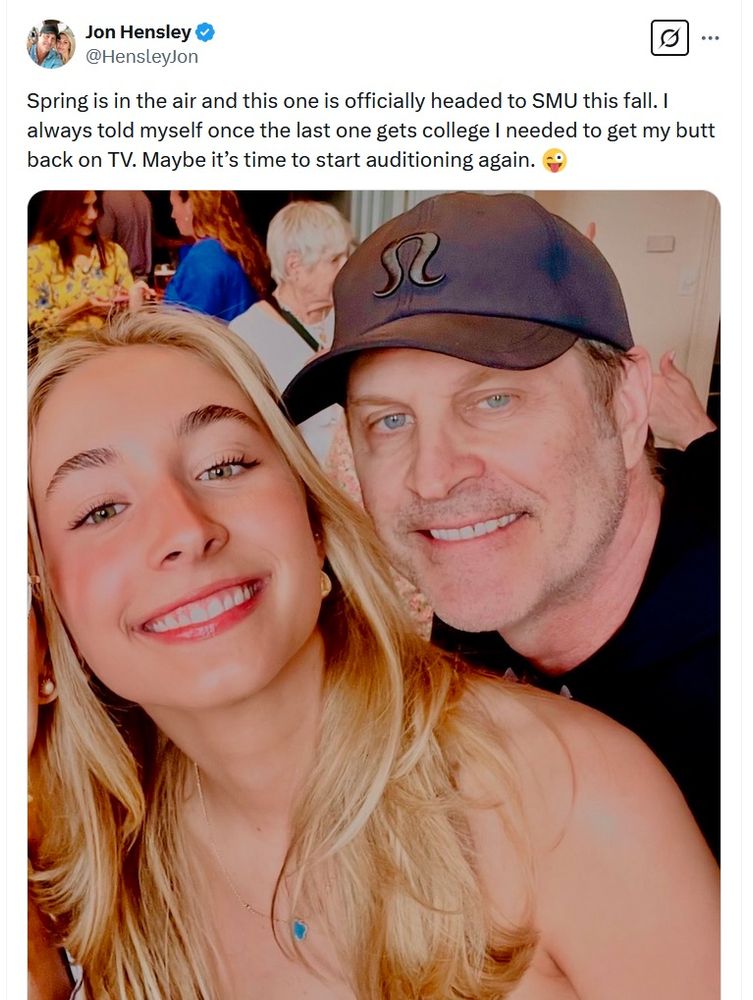Viewport: 753px width, 1000px height.
Task: Open the attached selfie photo
Action: click(x=374, y=595)
